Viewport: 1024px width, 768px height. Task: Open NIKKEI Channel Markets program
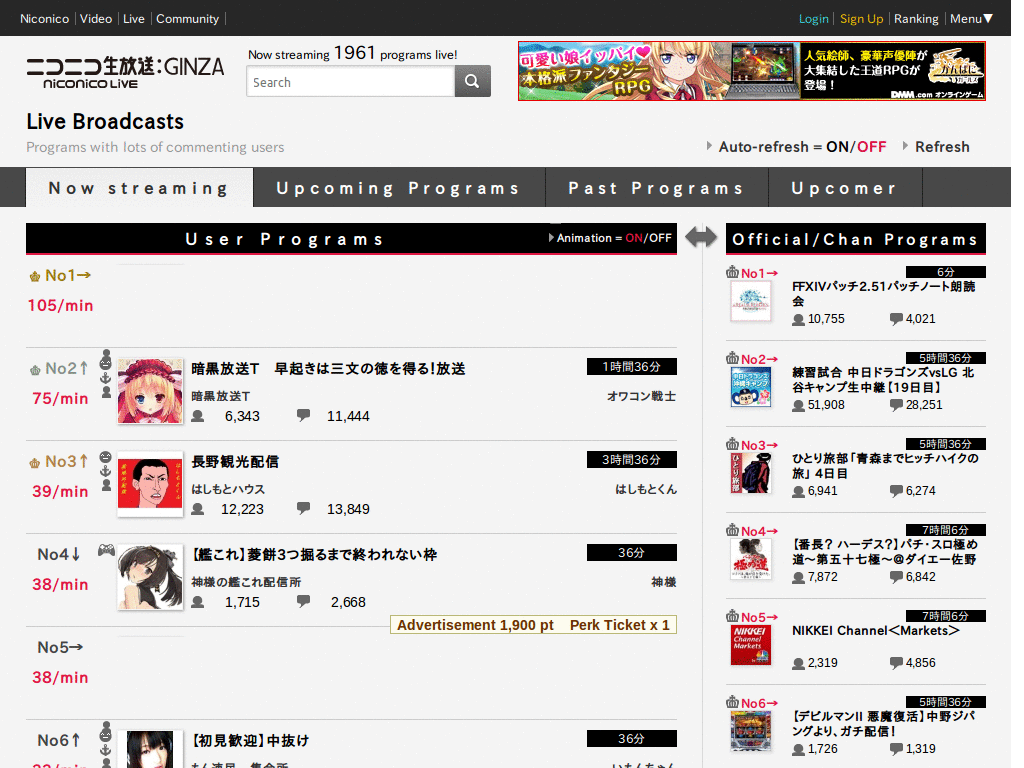pyautogui.click(x=876, y=631)
